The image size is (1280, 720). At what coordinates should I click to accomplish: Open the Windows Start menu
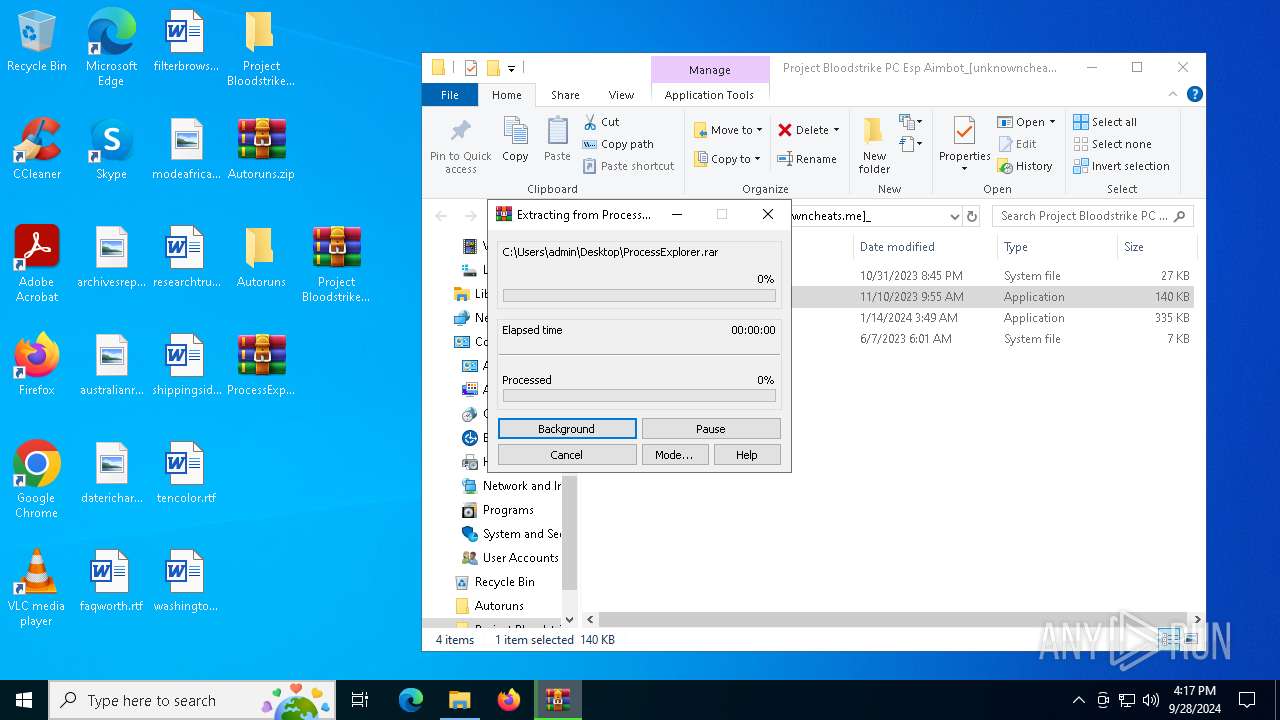pyautogui.click(x=24, y=700)
